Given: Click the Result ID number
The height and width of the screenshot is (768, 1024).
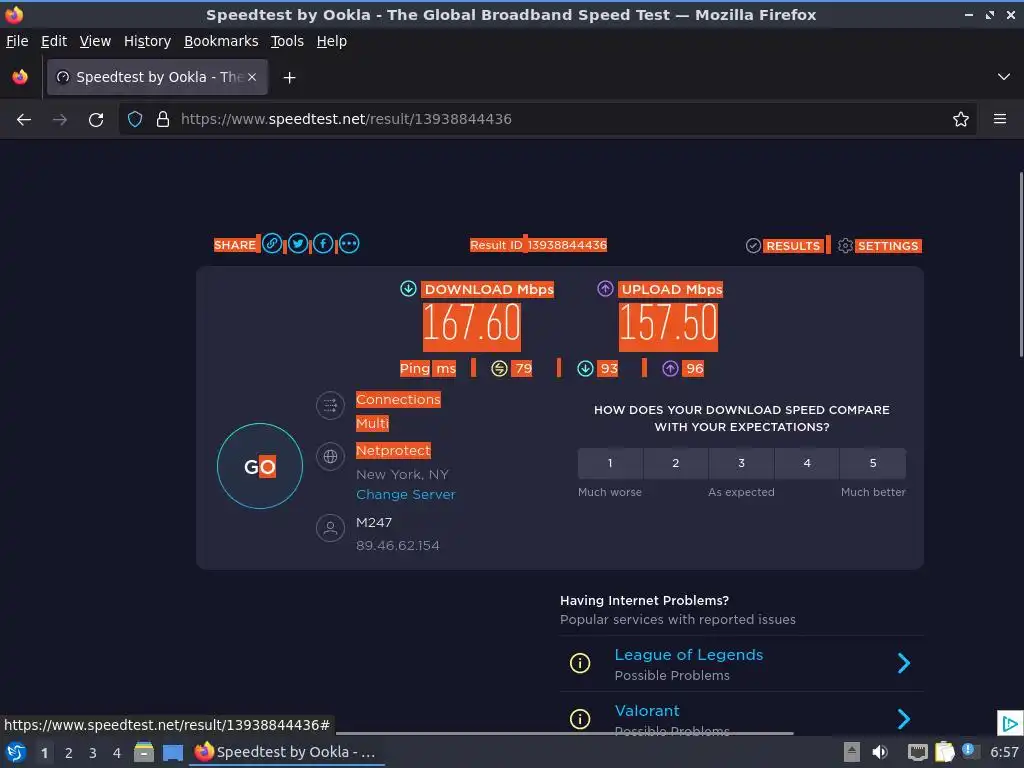Looking at the screenshot, I should [x=568, y=245].
